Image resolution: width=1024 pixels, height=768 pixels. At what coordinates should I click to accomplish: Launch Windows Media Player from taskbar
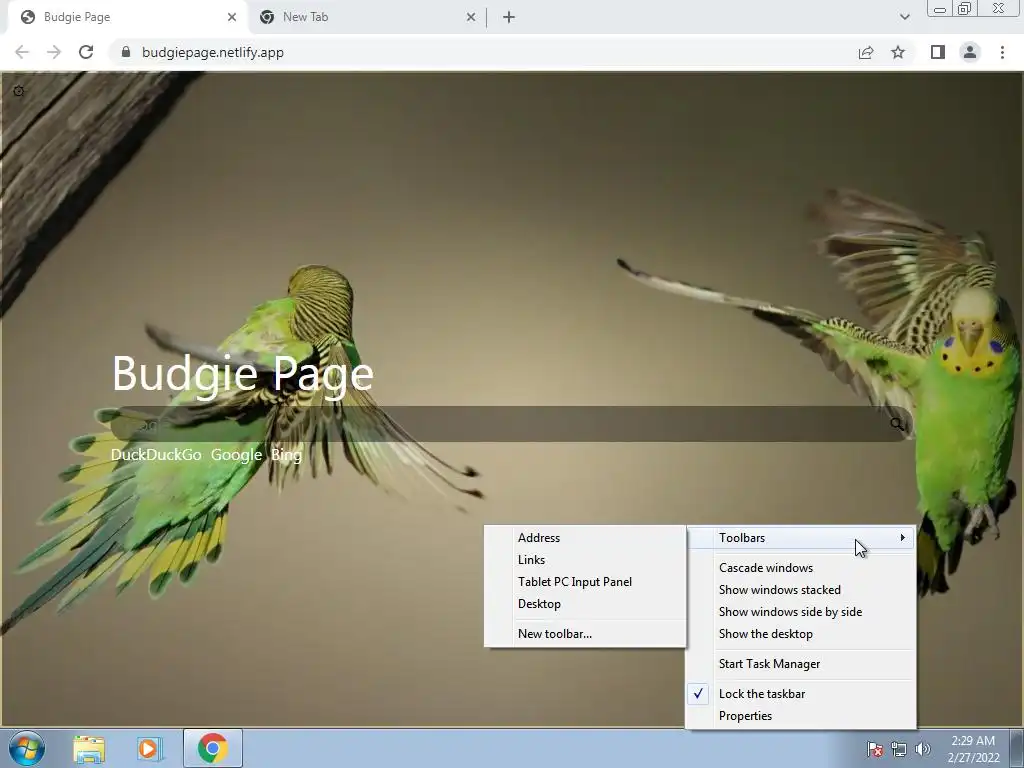[150, 748]
